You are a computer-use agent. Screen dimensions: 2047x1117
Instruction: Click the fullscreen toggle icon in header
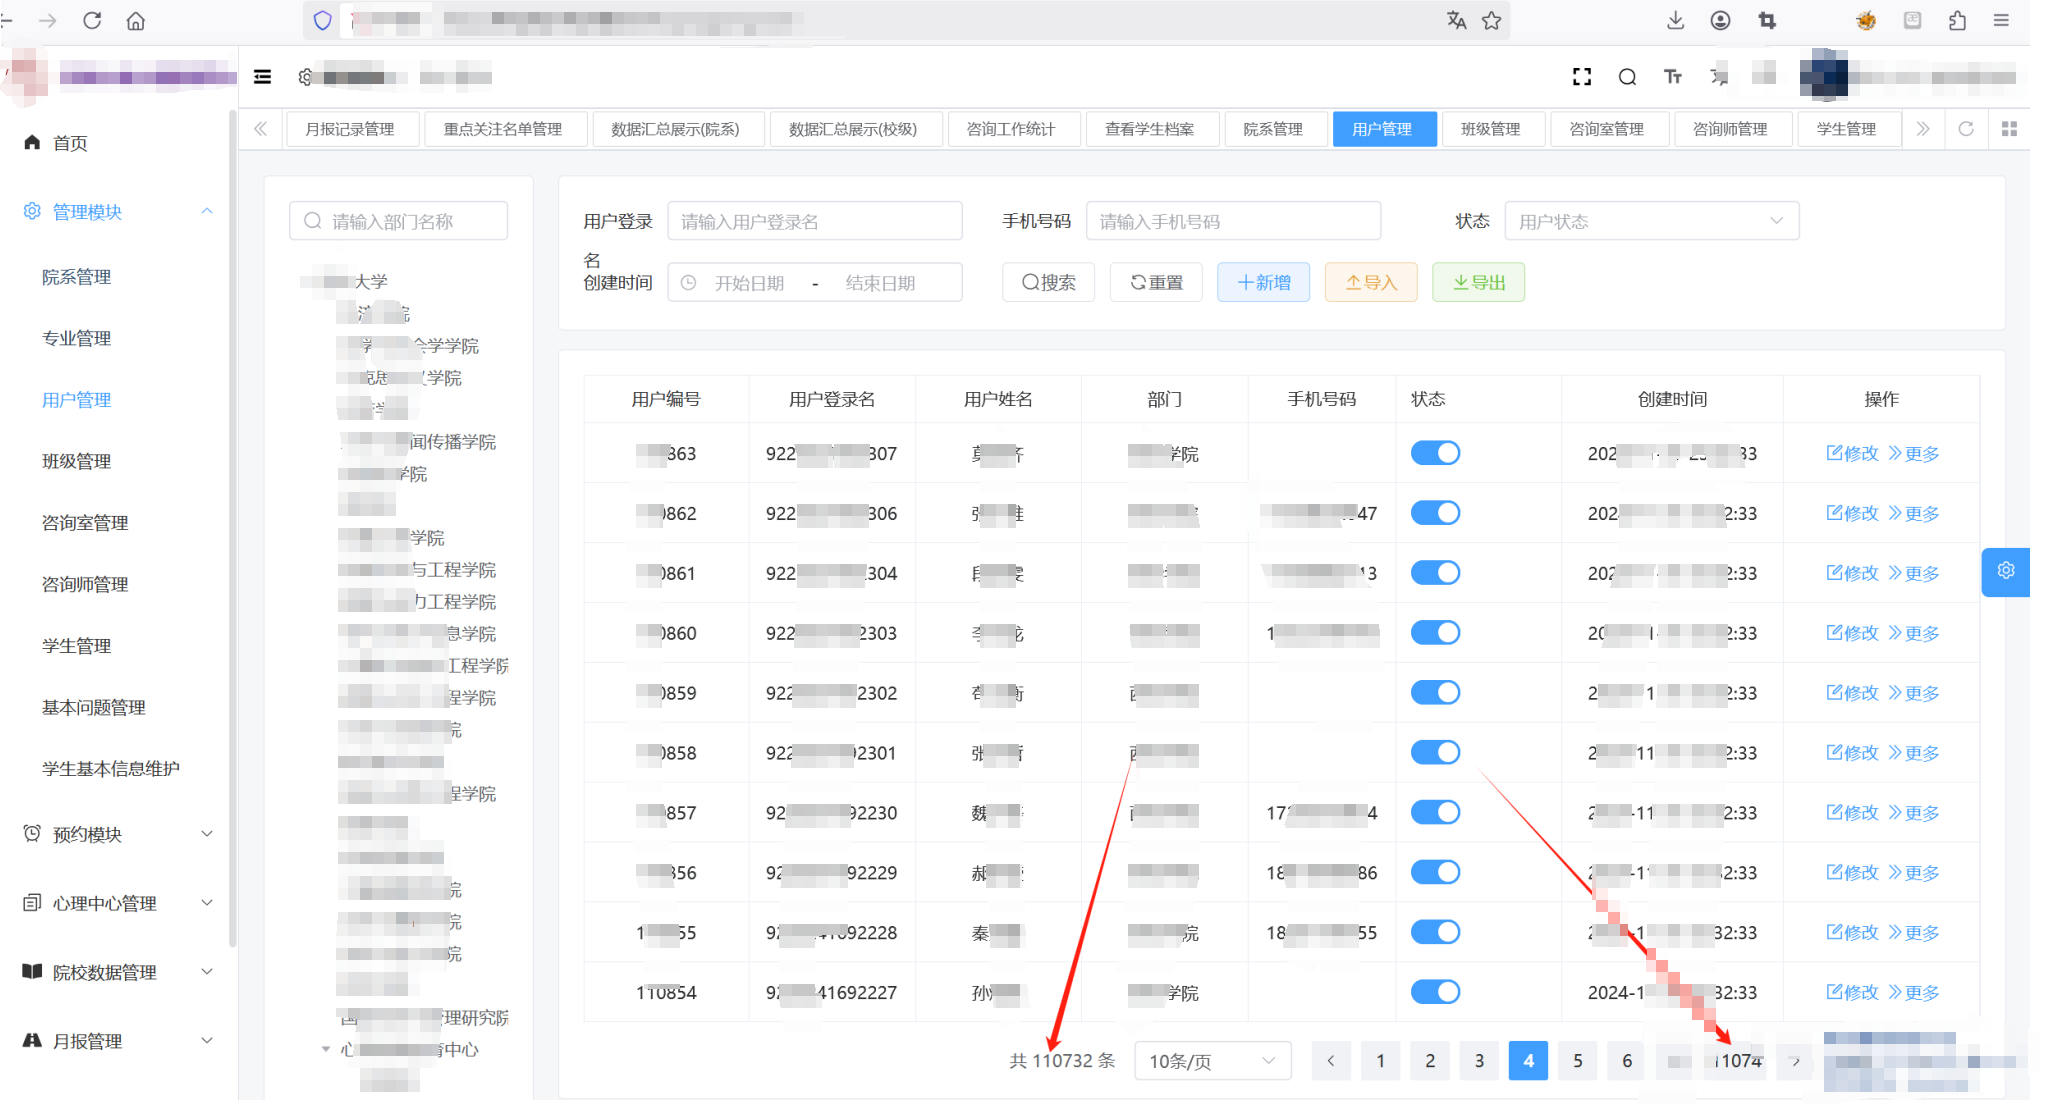[x=1581, y=77]
